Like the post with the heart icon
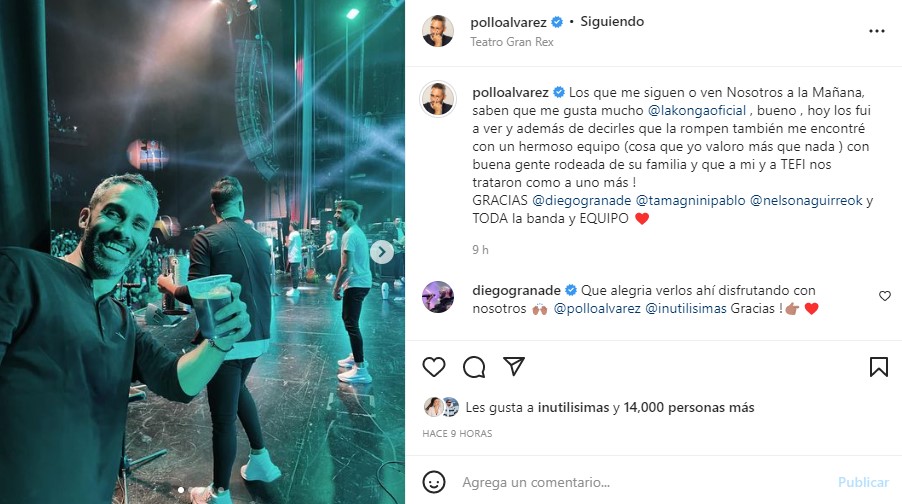902x504 pixels. [x=434, y=366]
